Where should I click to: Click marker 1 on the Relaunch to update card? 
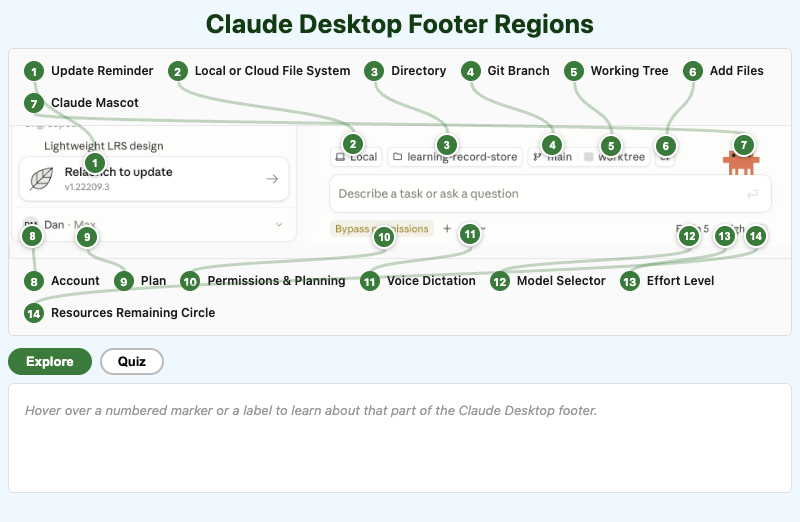coord(94,164)
